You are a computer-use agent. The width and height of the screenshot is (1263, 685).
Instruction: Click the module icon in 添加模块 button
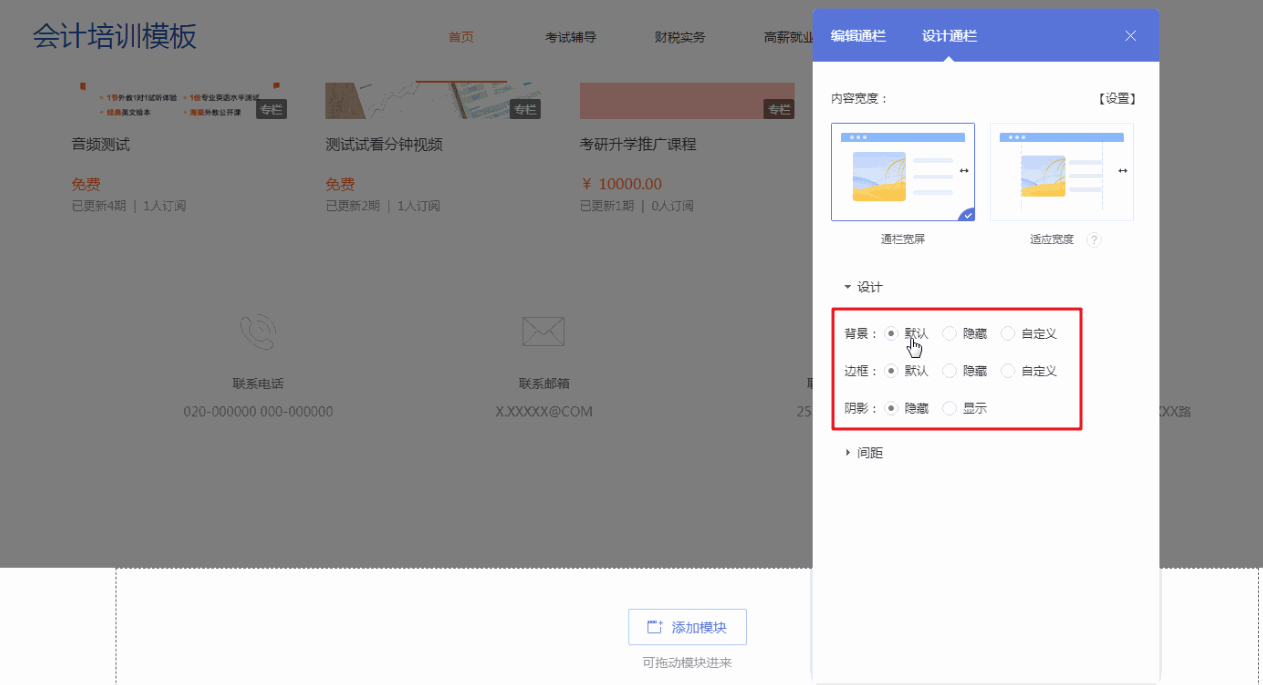coord(655,628)
